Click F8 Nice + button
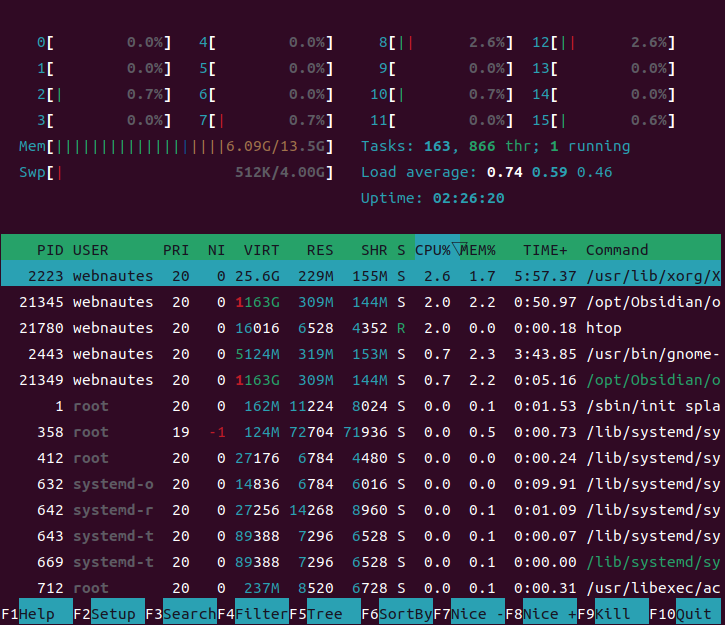725x625 pixels. point(541,613)
